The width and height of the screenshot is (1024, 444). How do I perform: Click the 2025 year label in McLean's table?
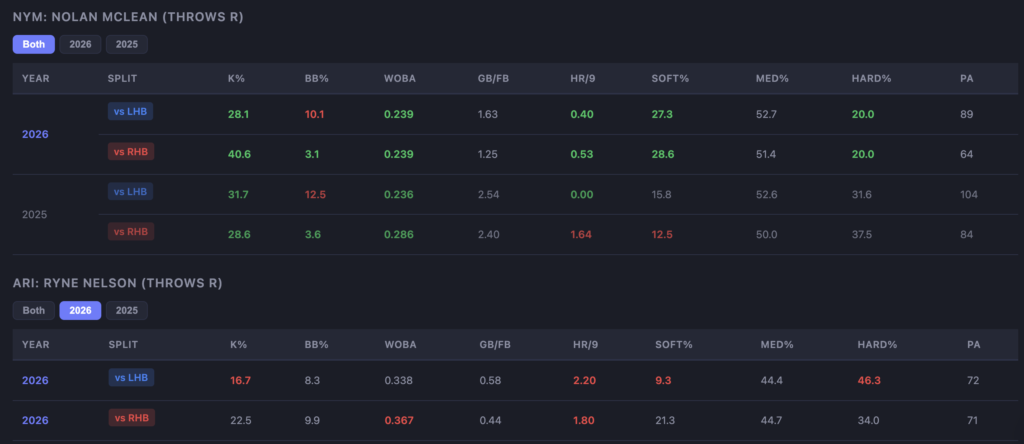pos(35,214)
